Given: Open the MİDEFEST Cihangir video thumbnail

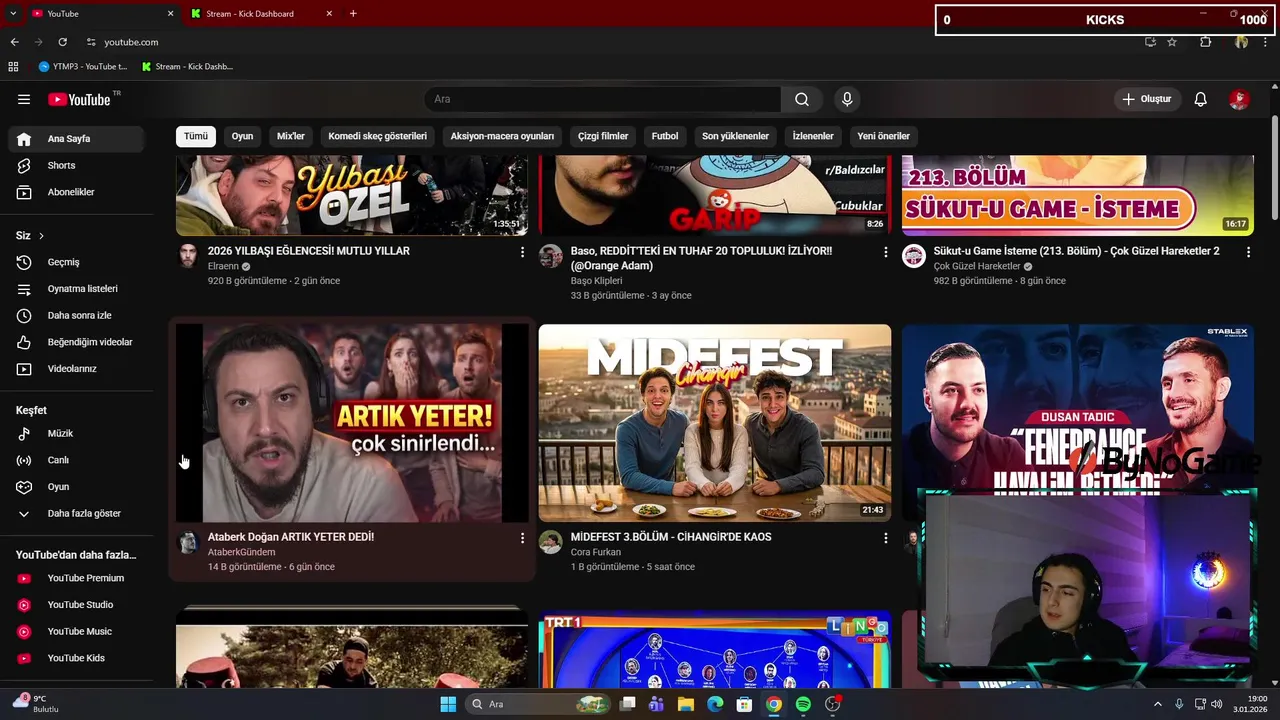Looking at the screenshot, I should [715, 423].
